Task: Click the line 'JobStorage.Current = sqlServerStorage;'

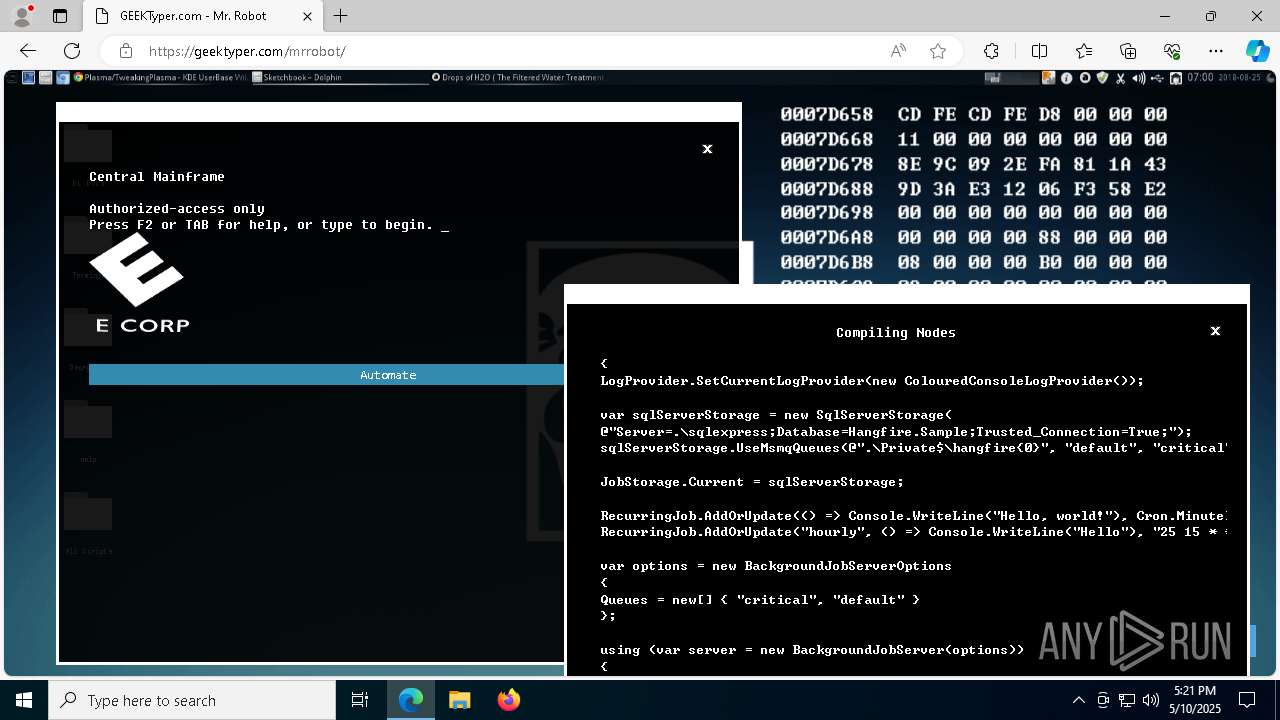Action: pyautogui.click(x=752, y=482)
